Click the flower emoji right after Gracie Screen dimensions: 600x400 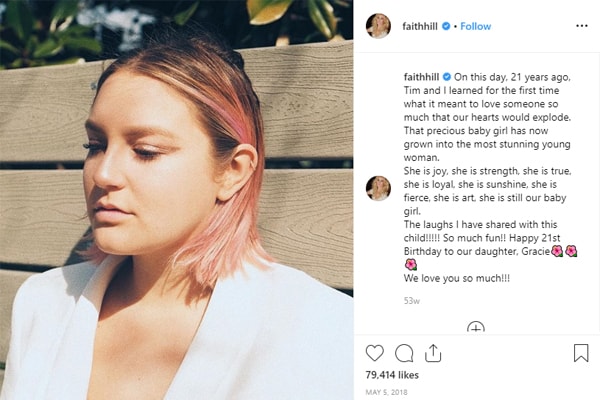(557, 250)
